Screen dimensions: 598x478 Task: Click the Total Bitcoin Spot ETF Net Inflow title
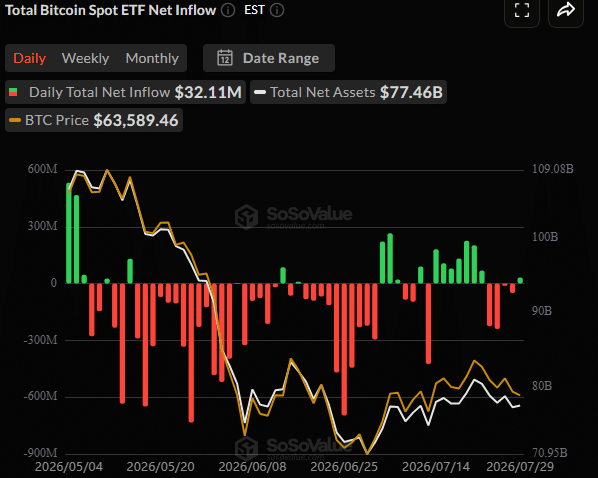pyautogui.click(x=111, y=10)
